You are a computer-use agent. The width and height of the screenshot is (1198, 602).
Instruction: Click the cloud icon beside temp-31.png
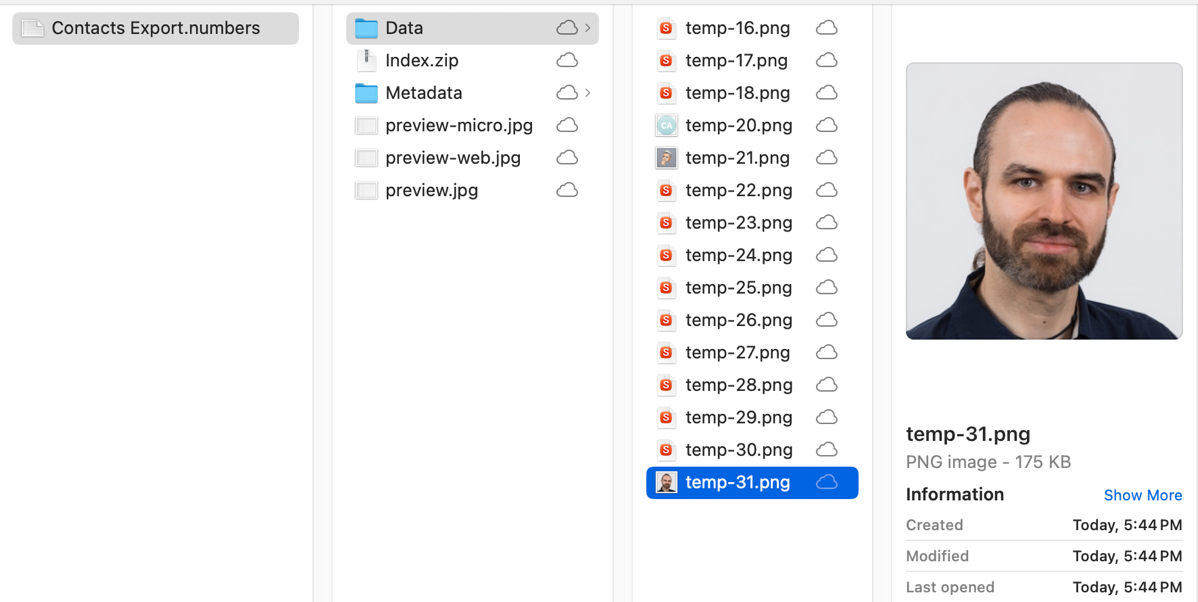826,482
